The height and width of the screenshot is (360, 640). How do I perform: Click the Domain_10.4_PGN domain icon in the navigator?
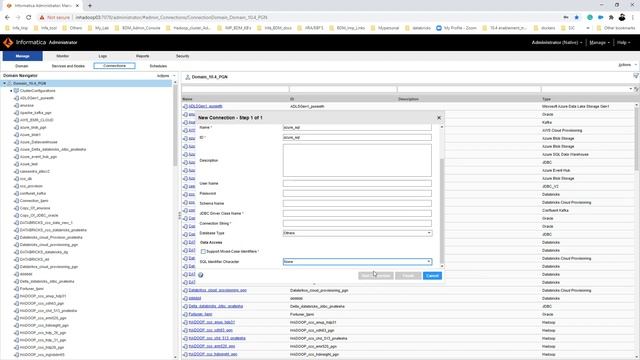pos(10,83)
